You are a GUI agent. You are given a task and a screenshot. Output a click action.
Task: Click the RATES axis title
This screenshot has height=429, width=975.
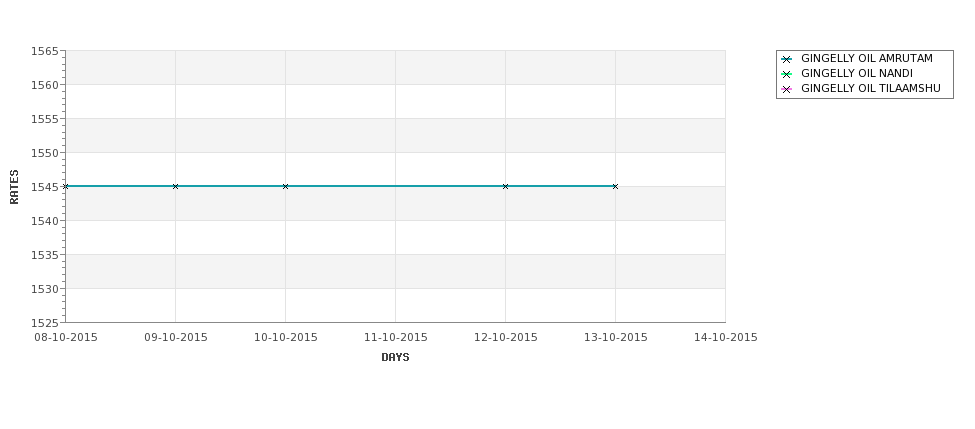(14, 187)
